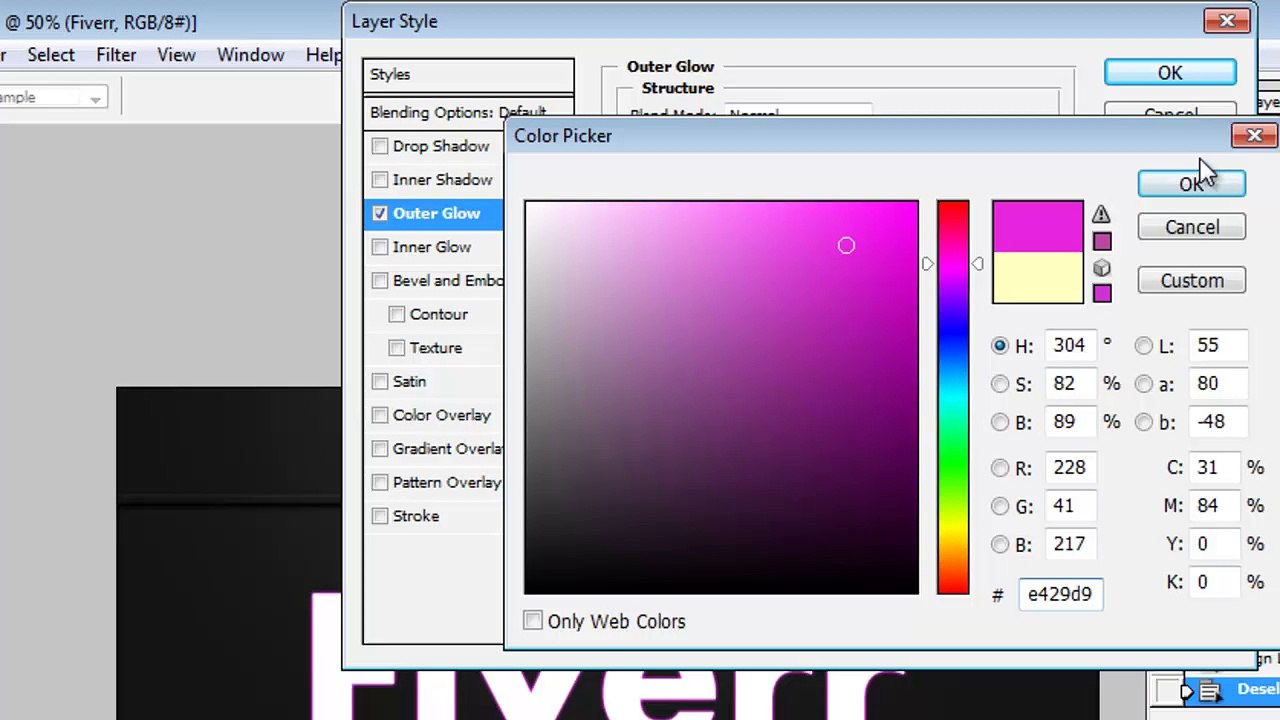
Task: Click the out-of-gamut warning triangle icon
Action: tap(1101, 214)
